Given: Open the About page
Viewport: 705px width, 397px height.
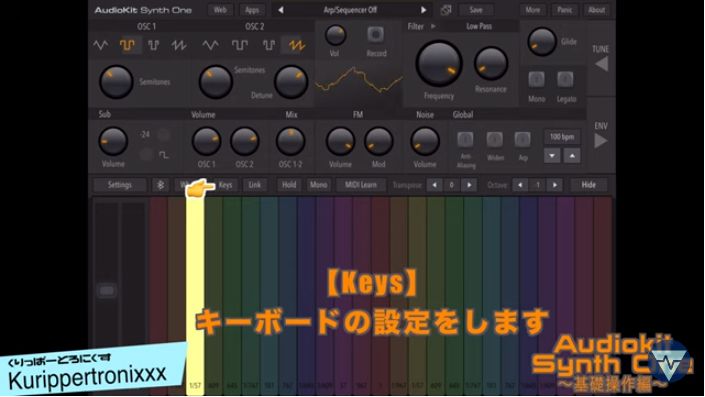Looking at the screenshot, I should point(597,10).
